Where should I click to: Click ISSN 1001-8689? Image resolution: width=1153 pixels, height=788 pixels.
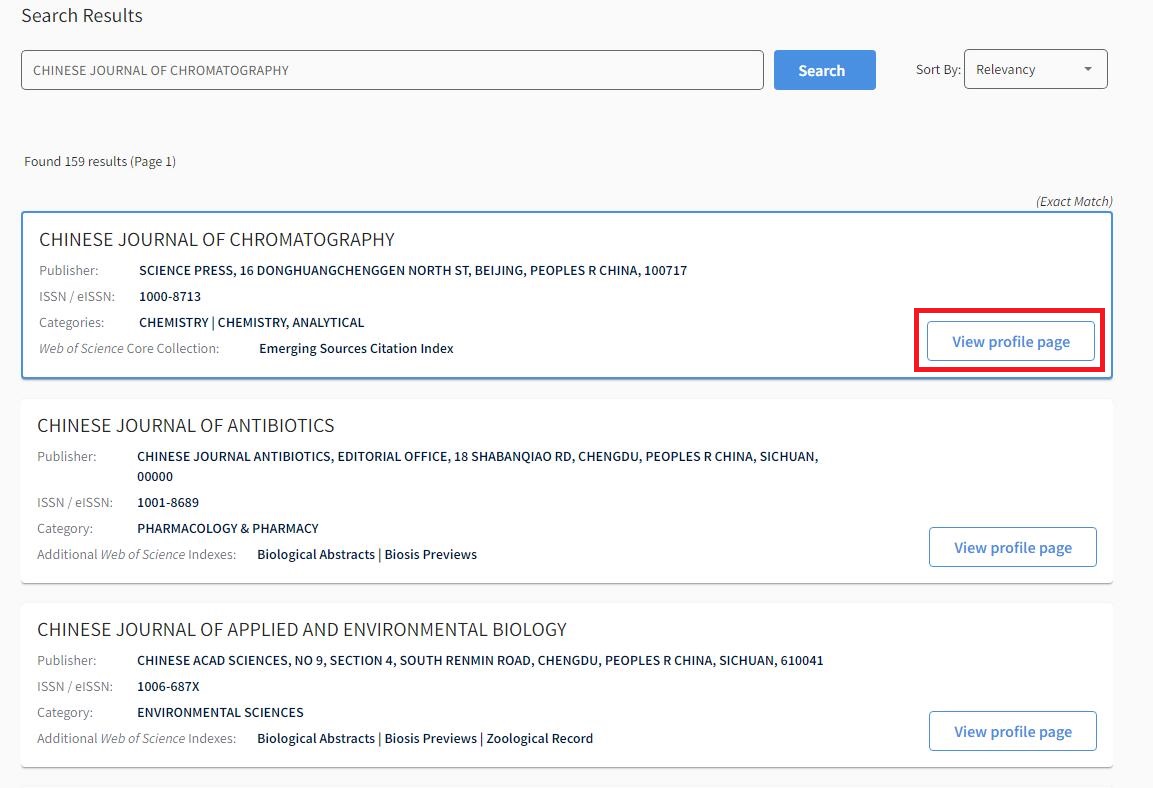(168, 503)
